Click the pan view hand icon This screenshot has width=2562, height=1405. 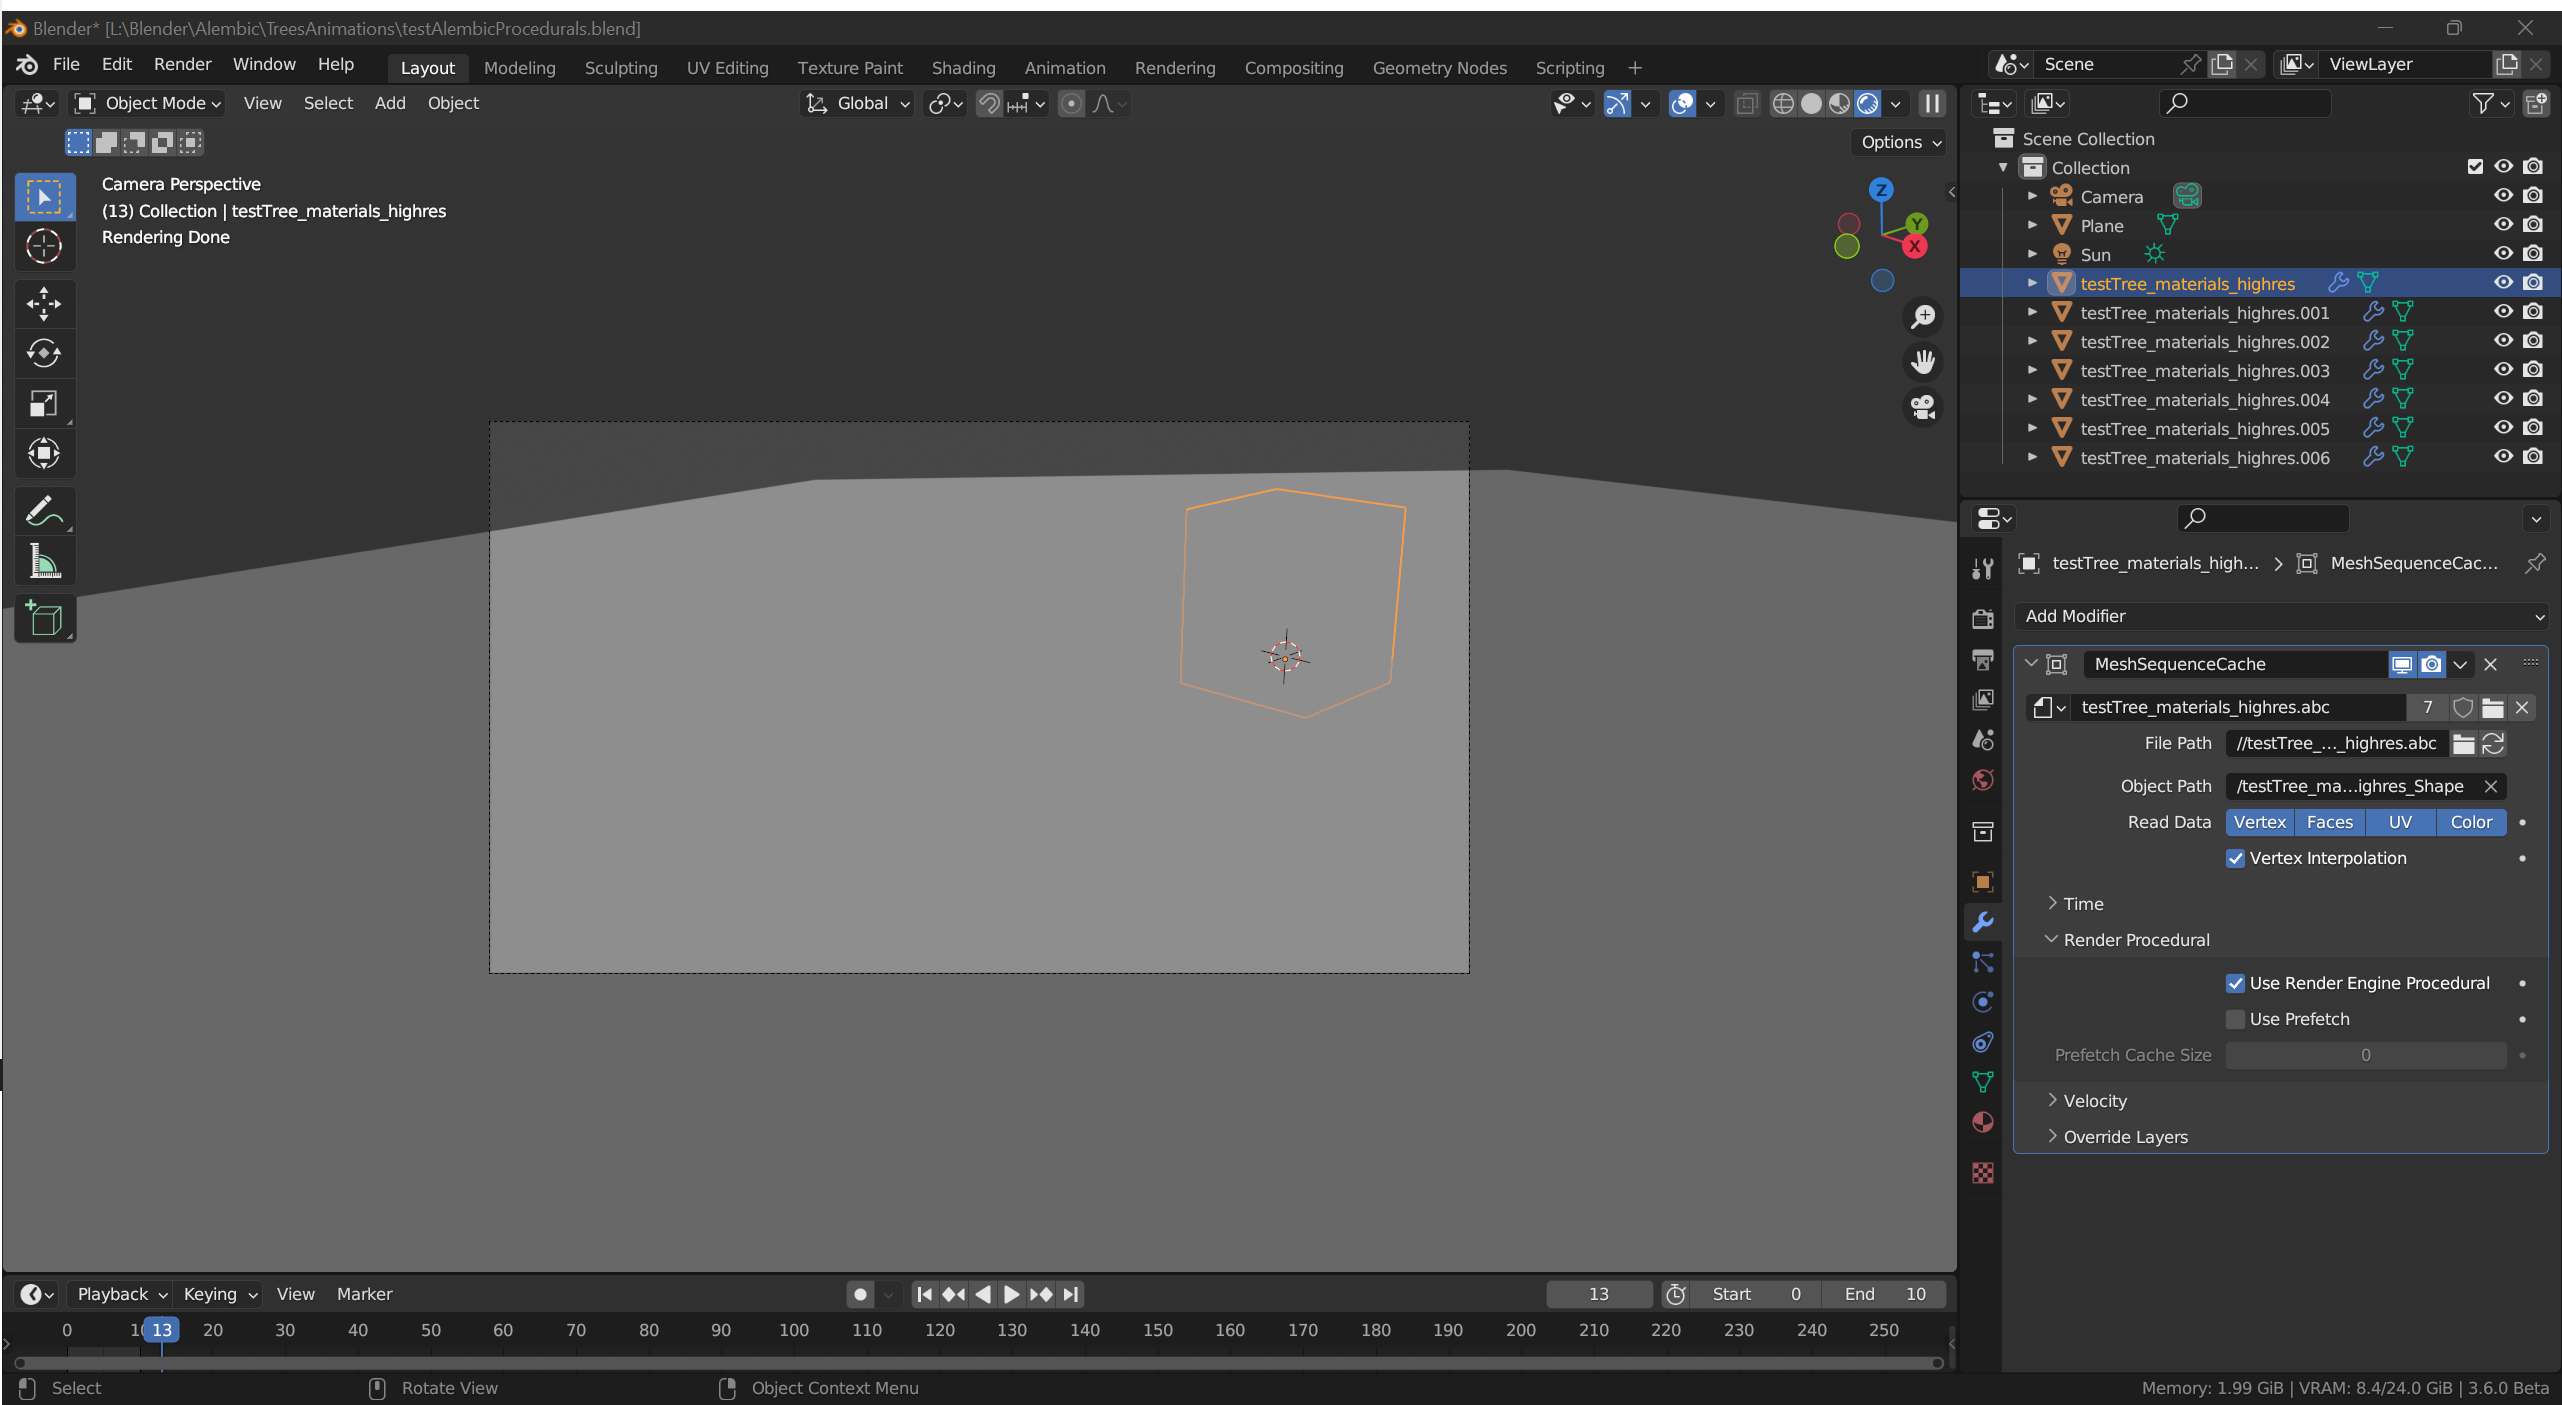point(1922,362)
